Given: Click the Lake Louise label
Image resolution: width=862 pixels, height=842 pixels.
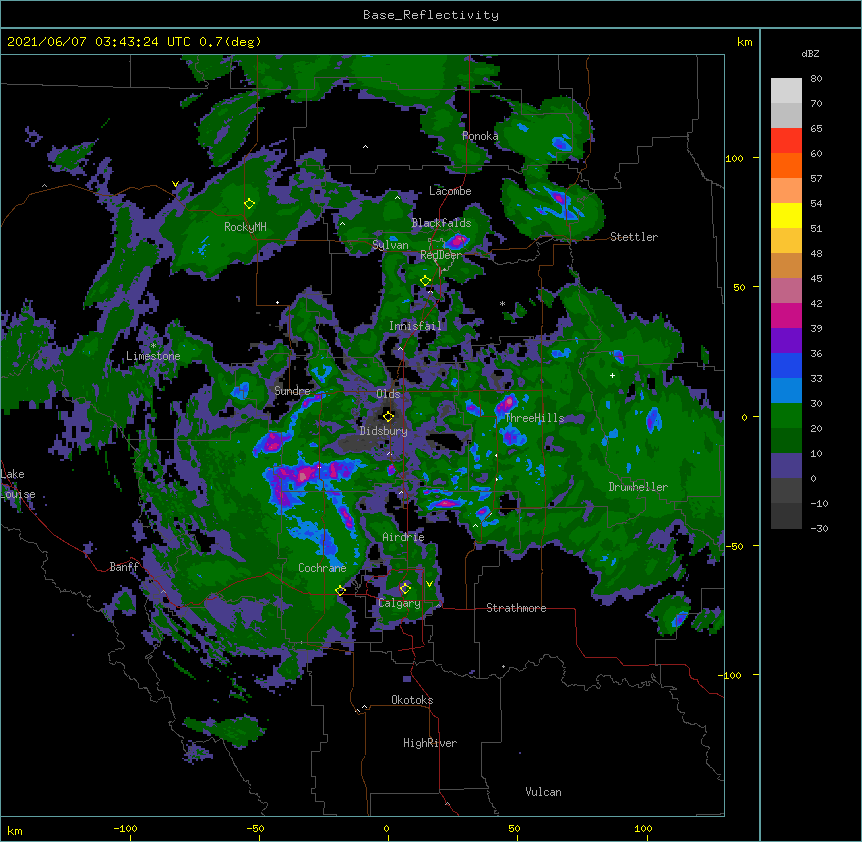Looking at the screenshot, I should 18,484.
